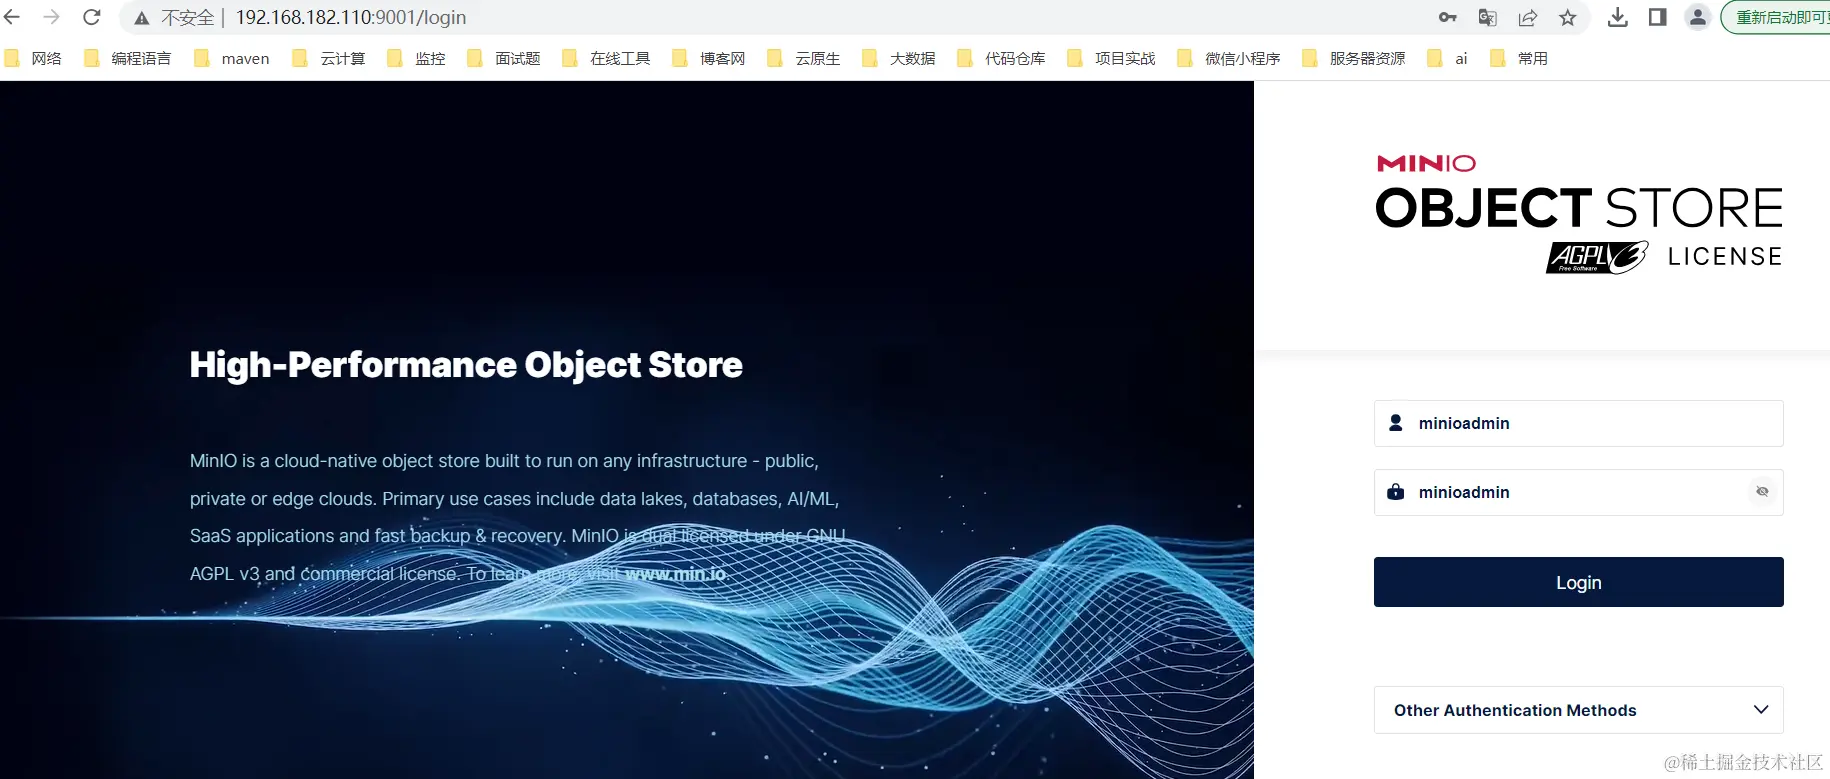Click the browser forward arrow
The width and height of the screenshot is (1830, 779).
point(52,17)
